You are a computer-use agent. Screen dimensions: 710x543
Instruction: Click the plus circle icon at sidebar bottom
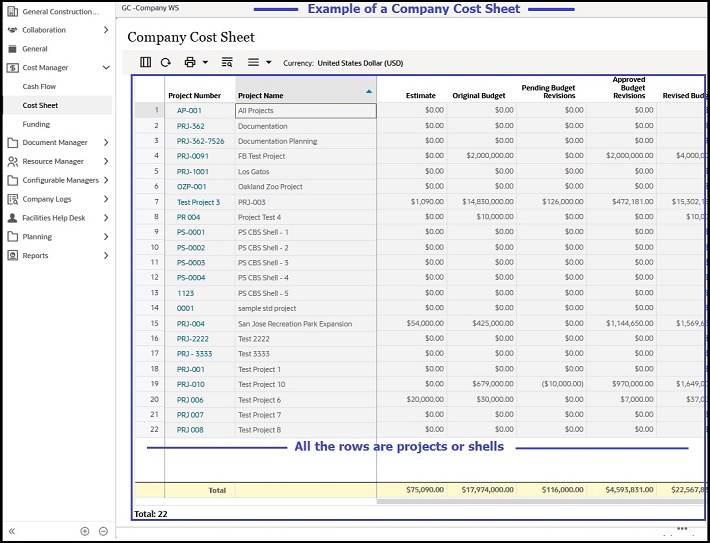coord(85,531)
